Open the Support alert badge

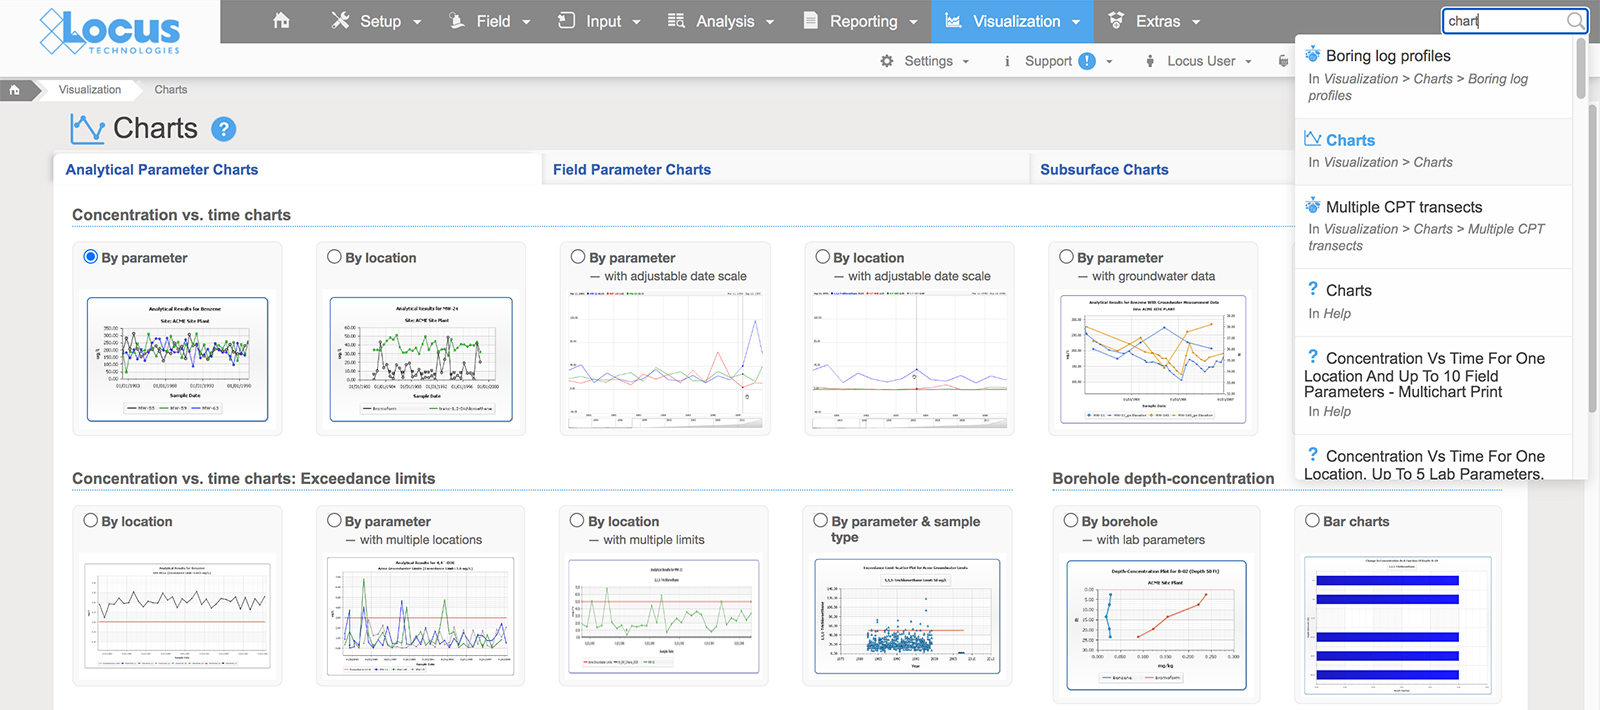coord(1087,61)
